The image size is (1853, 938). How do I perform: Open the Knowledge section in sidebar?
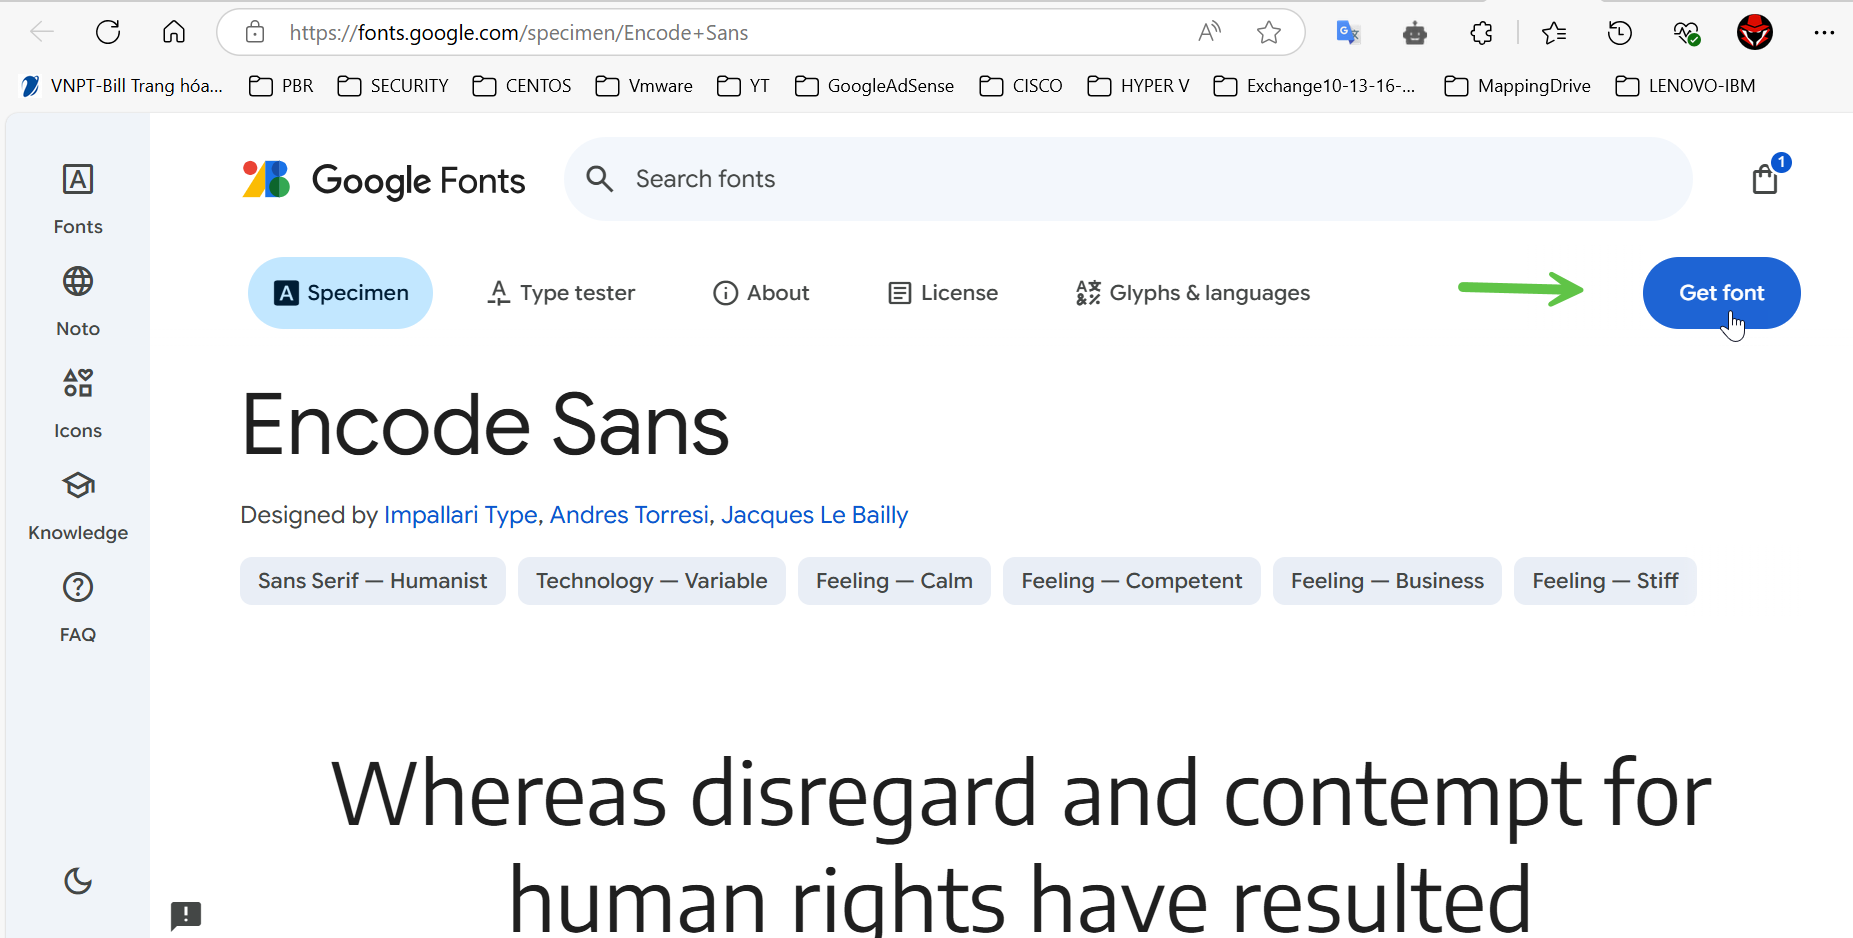pyautogui.click(x=78, y=506)
